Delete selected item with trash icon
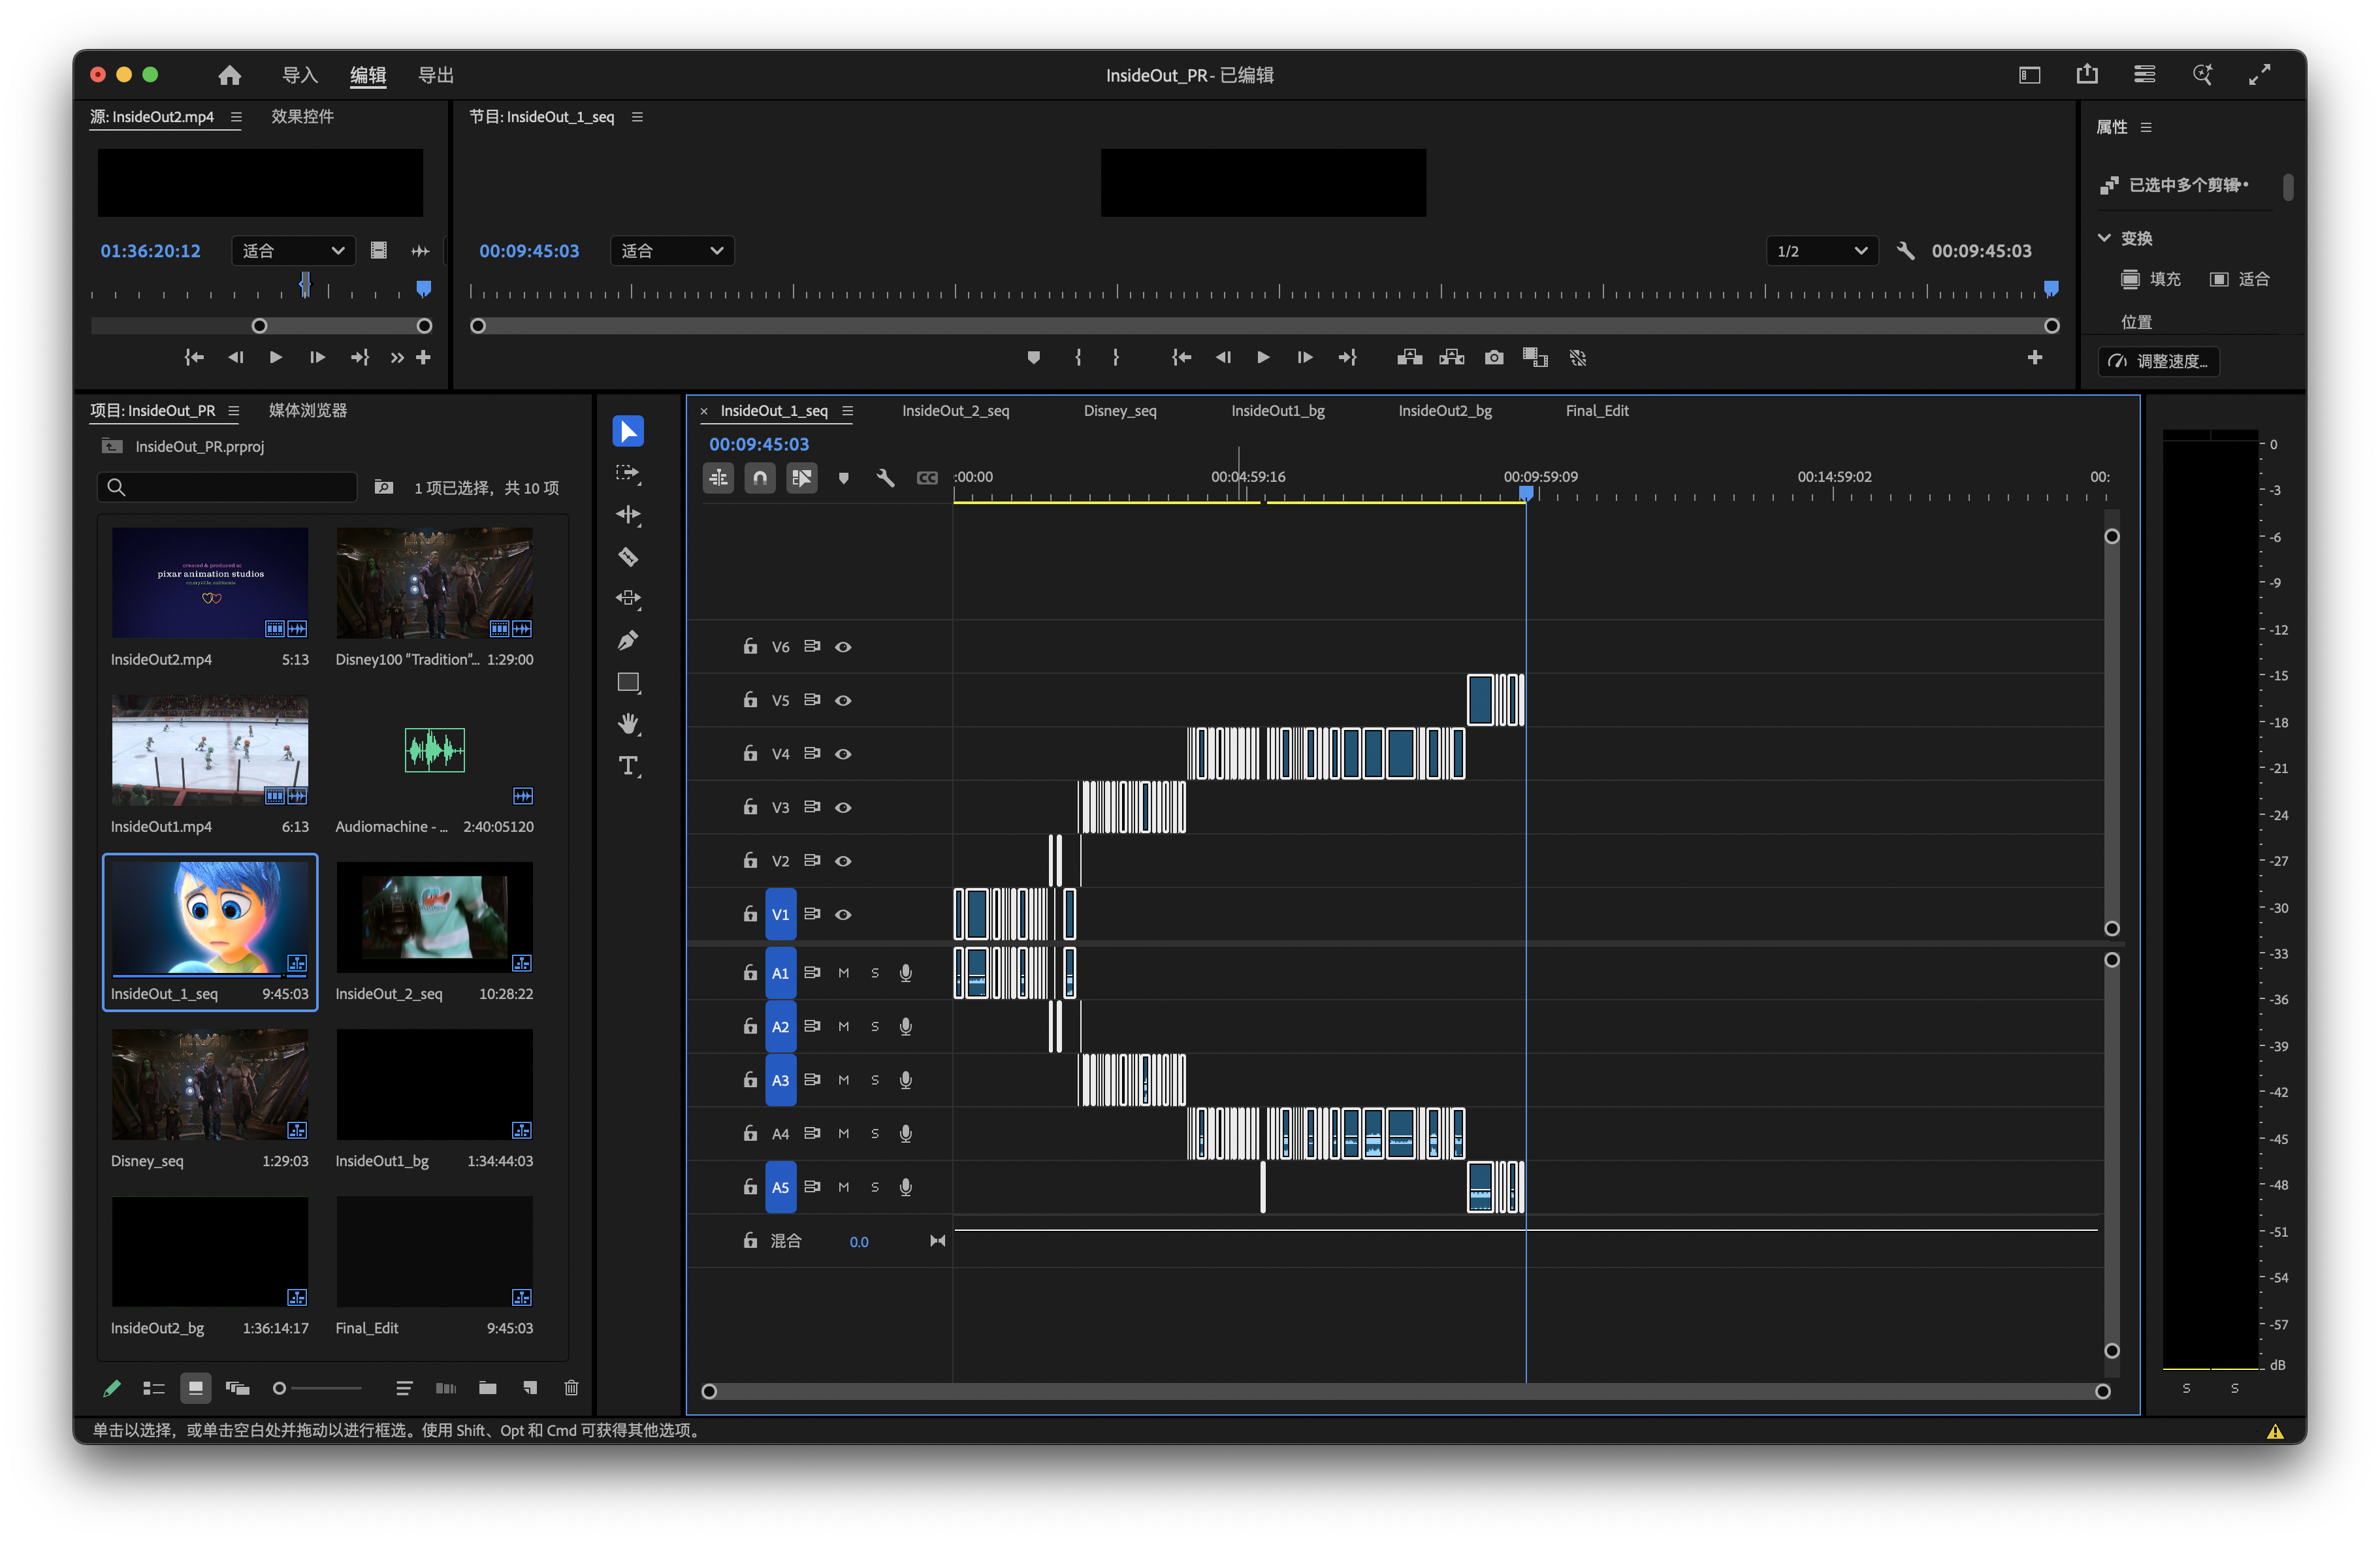2380x1541 pixels. (571, 1388)
